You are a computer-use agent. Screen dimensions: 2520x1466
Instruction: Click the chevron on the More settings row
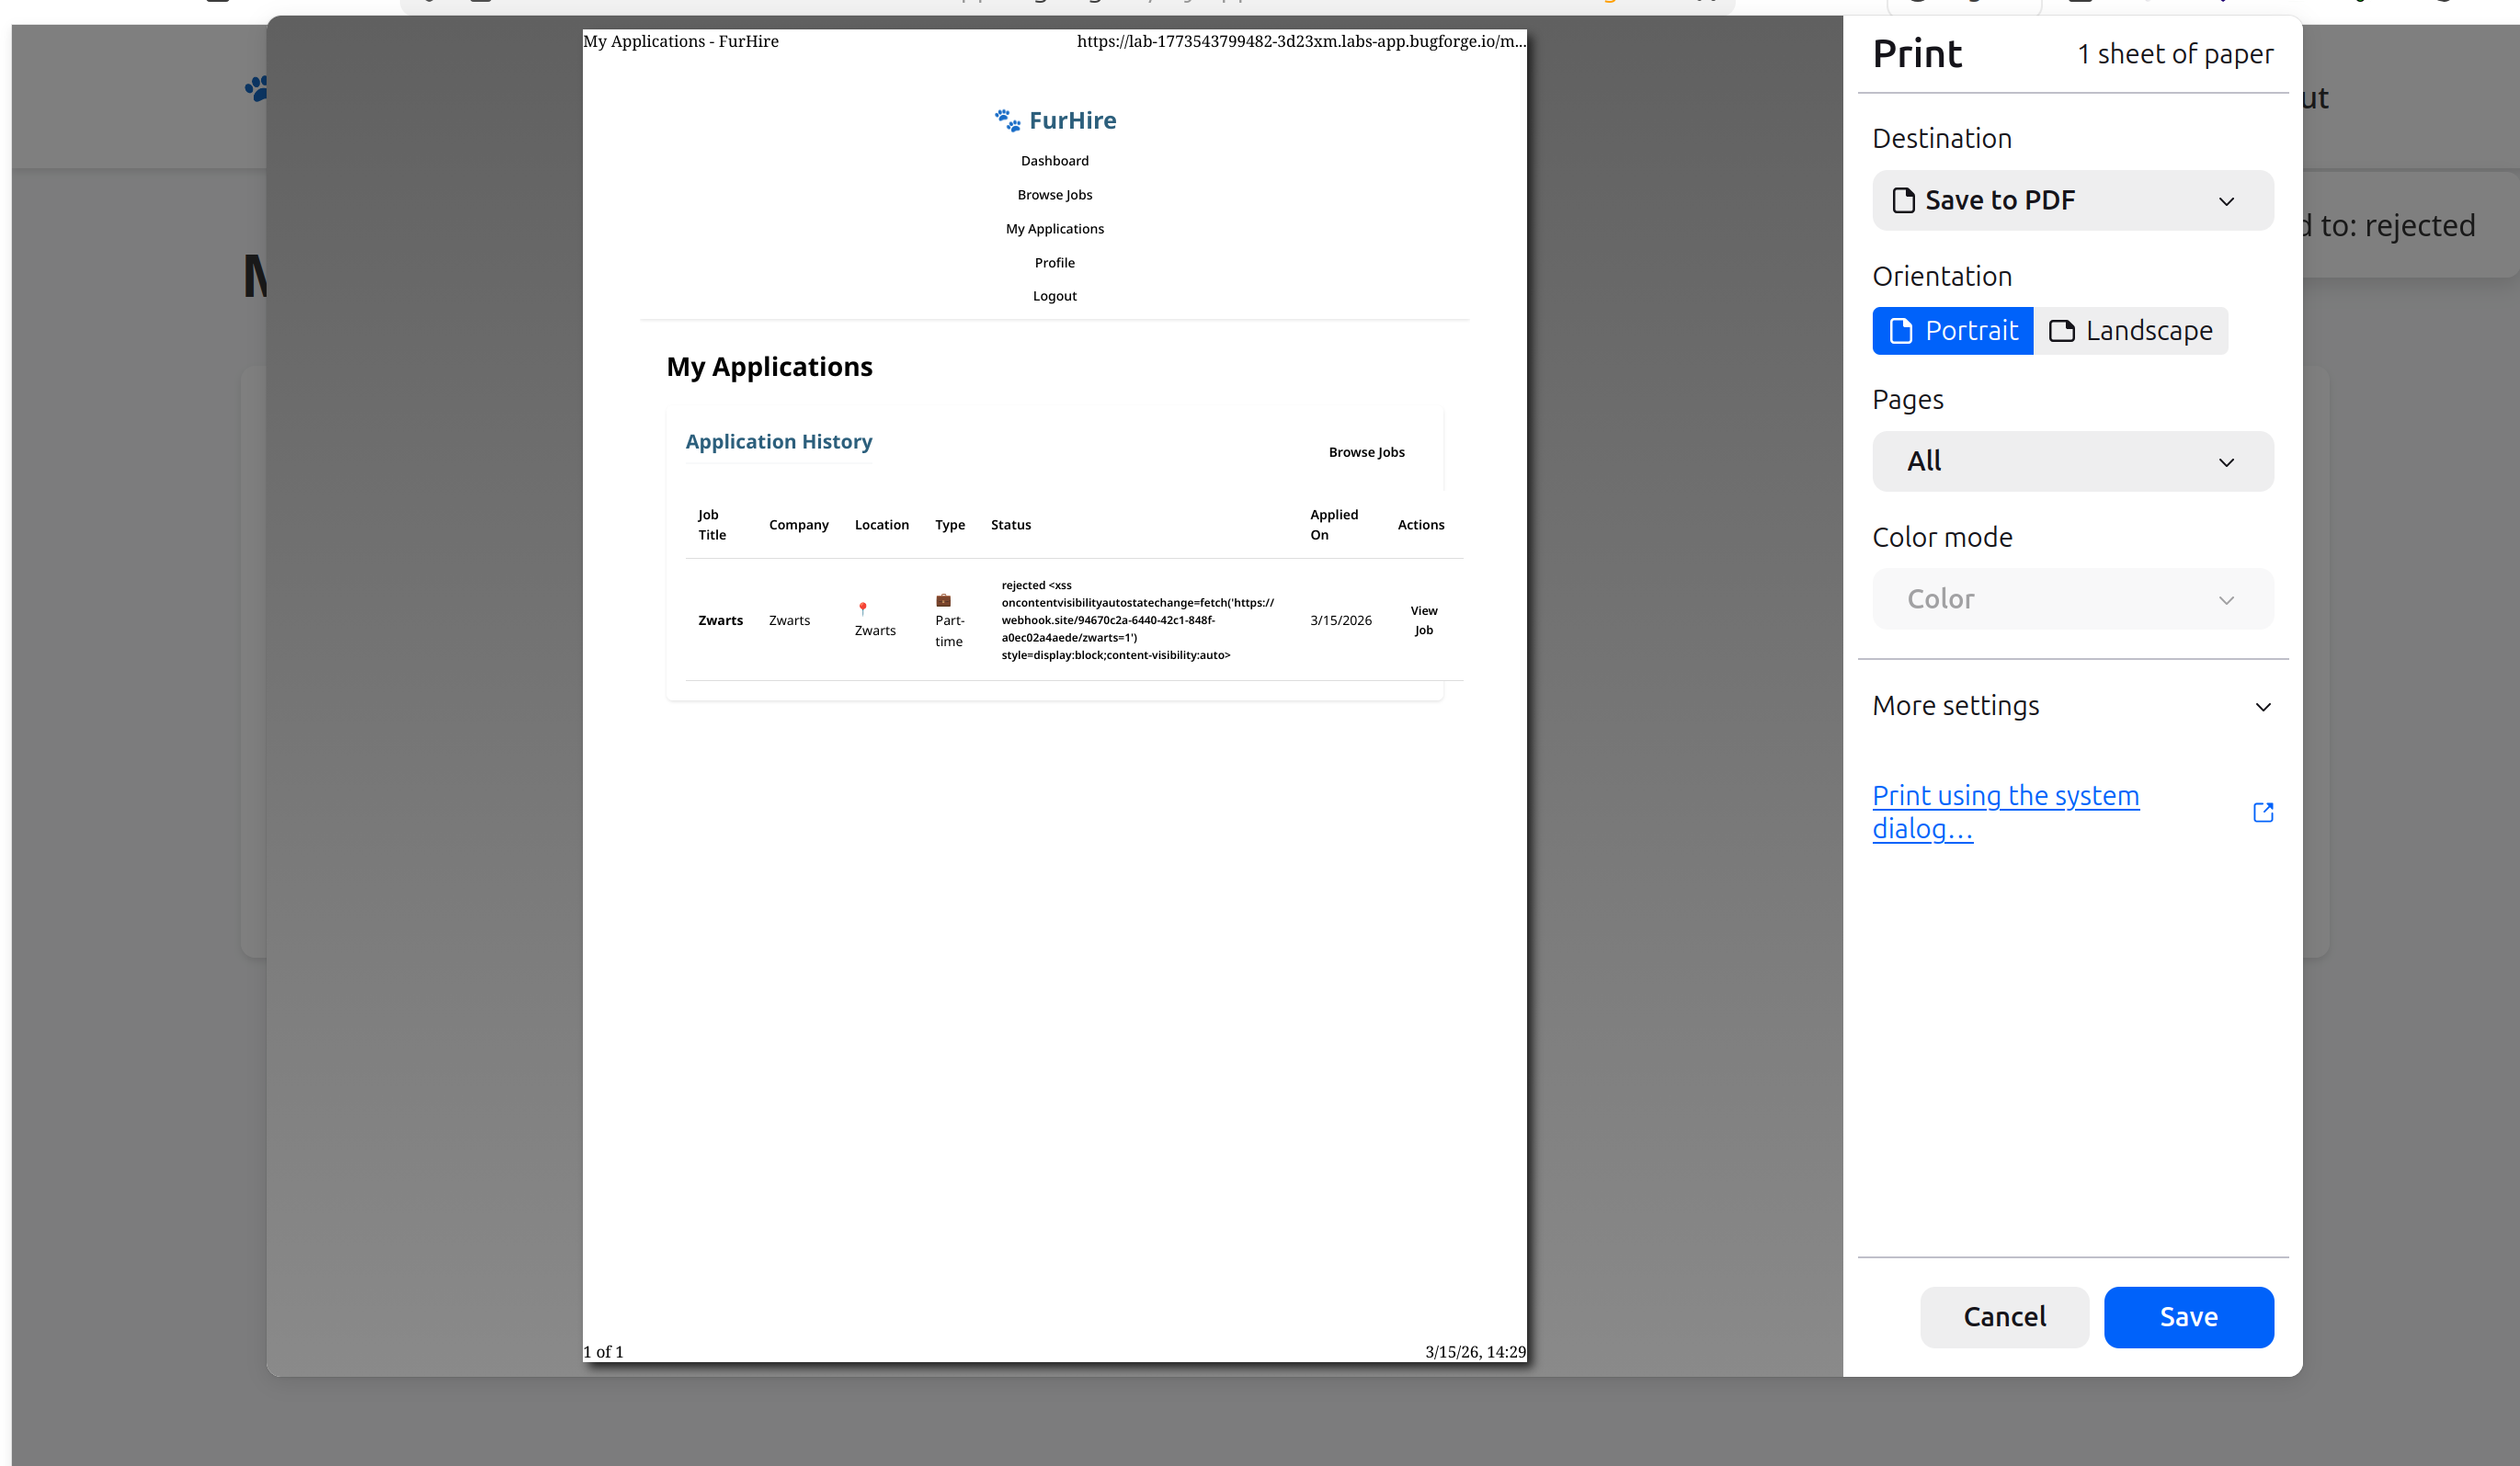(x=2263, y=706)
